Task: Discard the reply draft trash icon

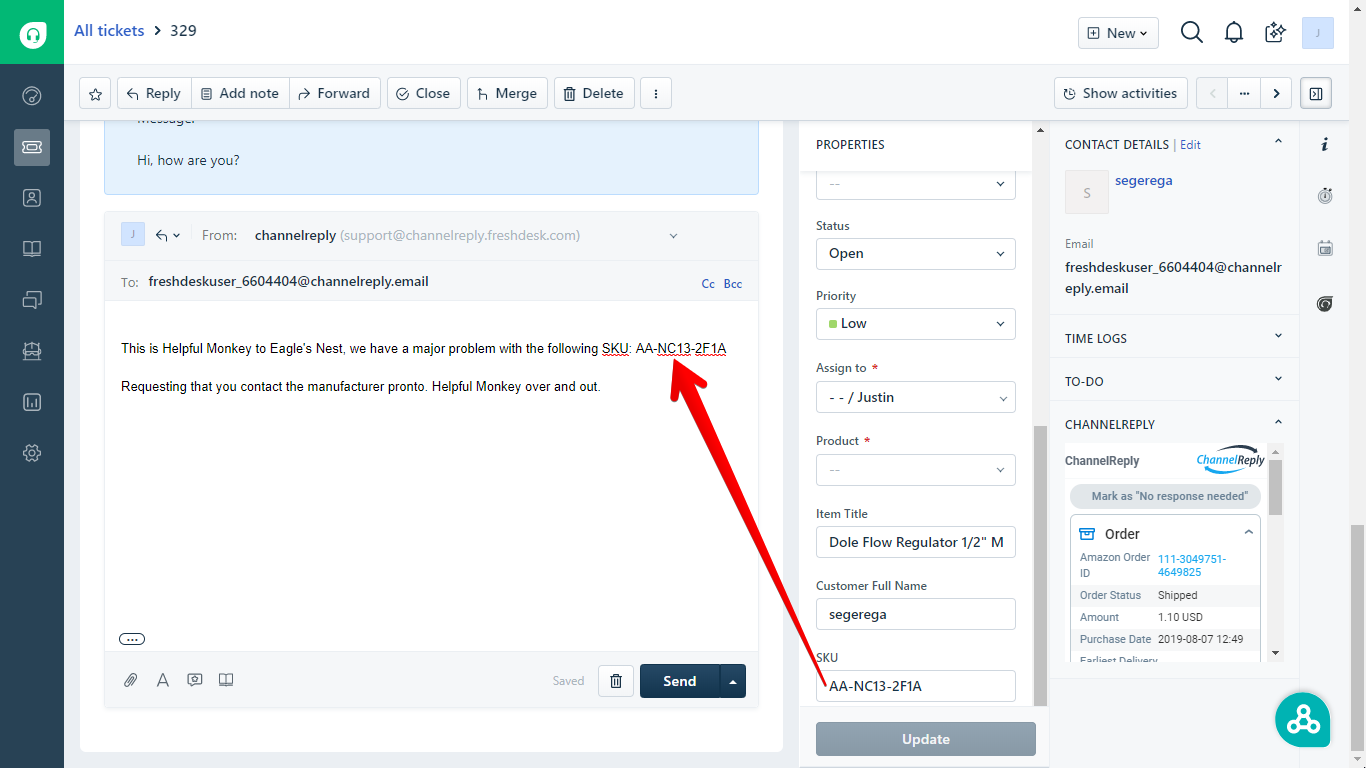Action: (616, 681)
